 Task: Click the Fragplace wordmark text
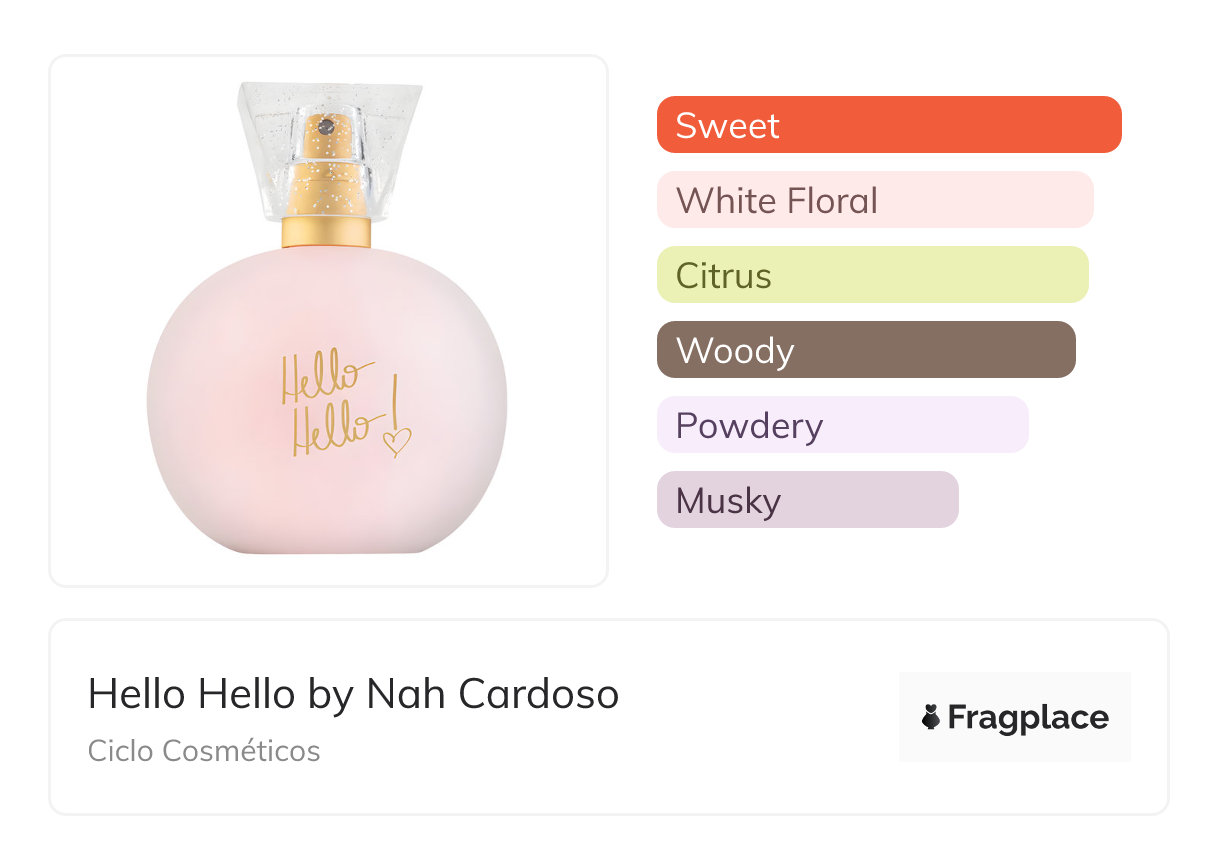pyautogui.click(x=1028, y=717)
